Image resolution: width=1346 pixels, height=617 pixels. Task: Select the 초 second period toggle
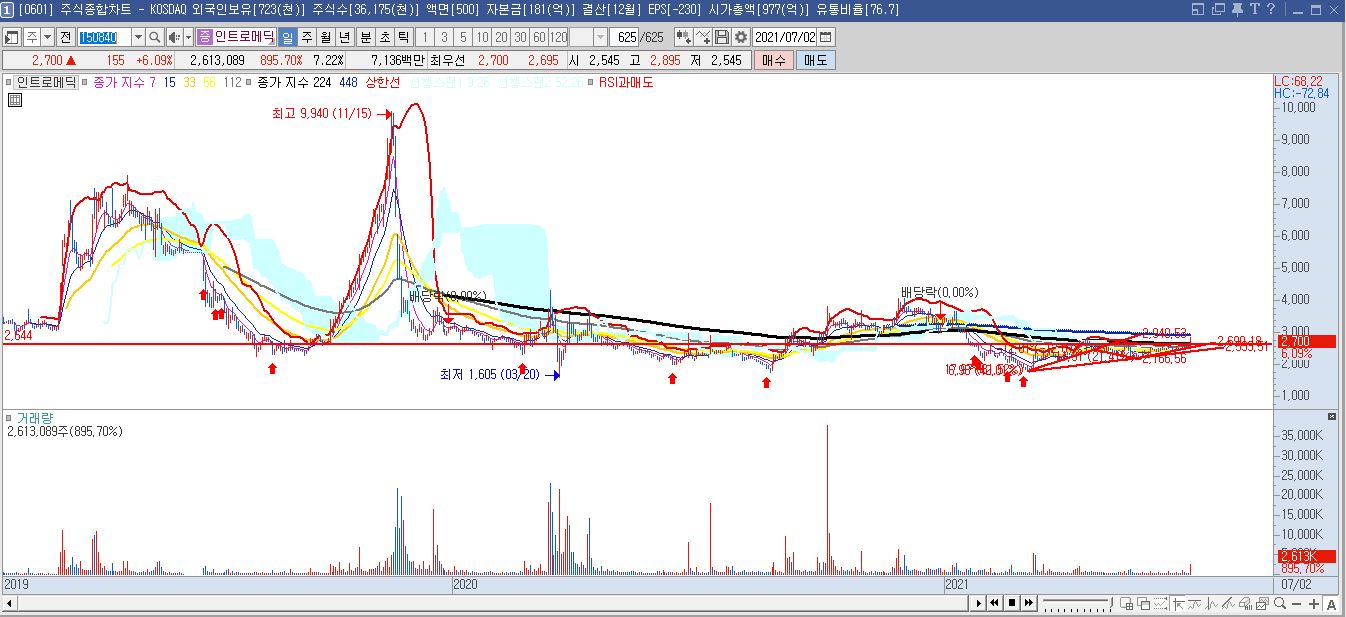385,37
